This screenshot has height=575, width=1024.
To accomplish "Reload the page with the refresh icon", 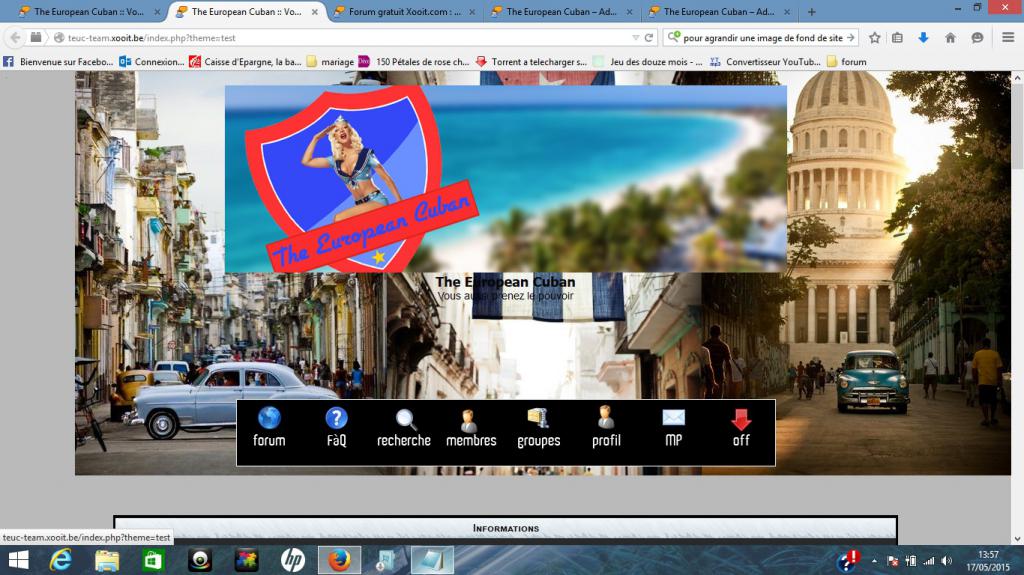I will (x=648, y=38).
